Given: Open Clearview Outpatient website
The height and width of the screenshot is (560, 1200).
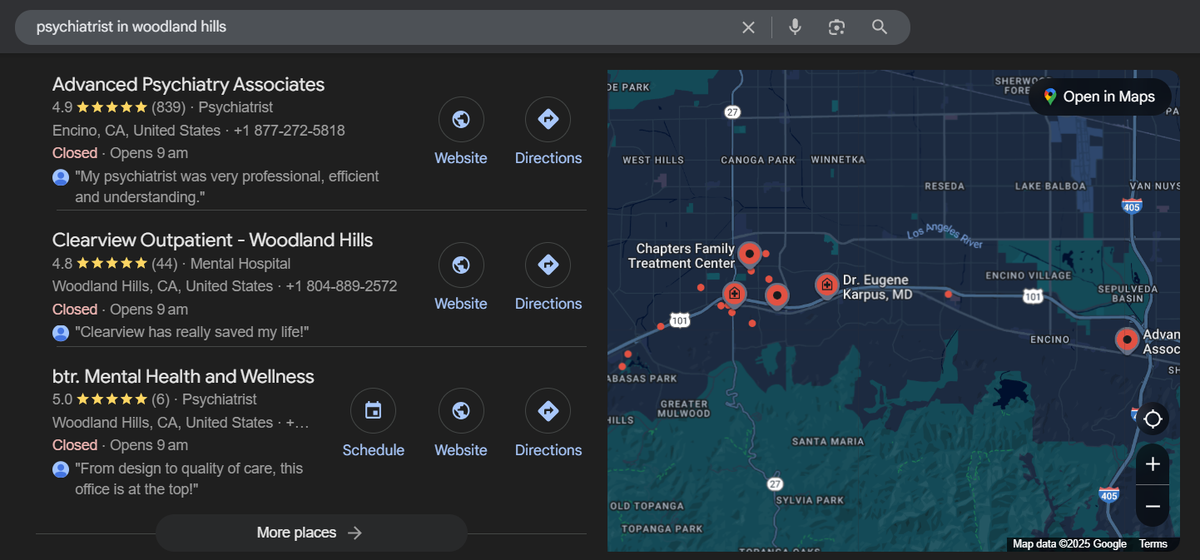Looking at the screenshot, I should [461, 266].
